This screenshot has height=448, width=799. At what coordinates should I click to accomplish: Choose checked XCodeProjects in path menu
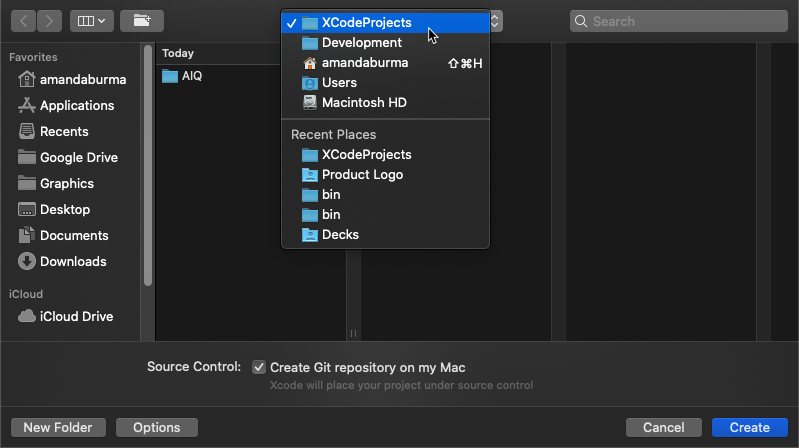tap(385, 22)
